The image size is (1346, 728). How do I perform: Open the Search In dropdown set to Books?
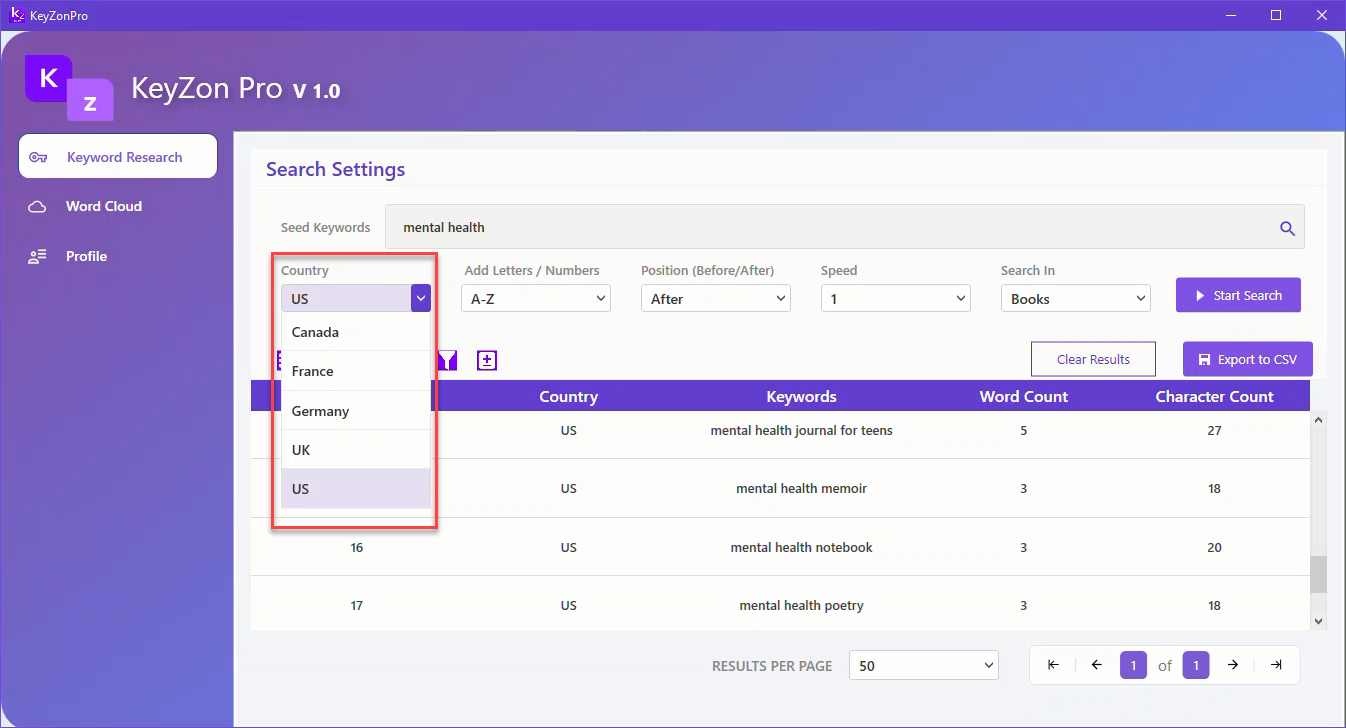(1075, 299)
